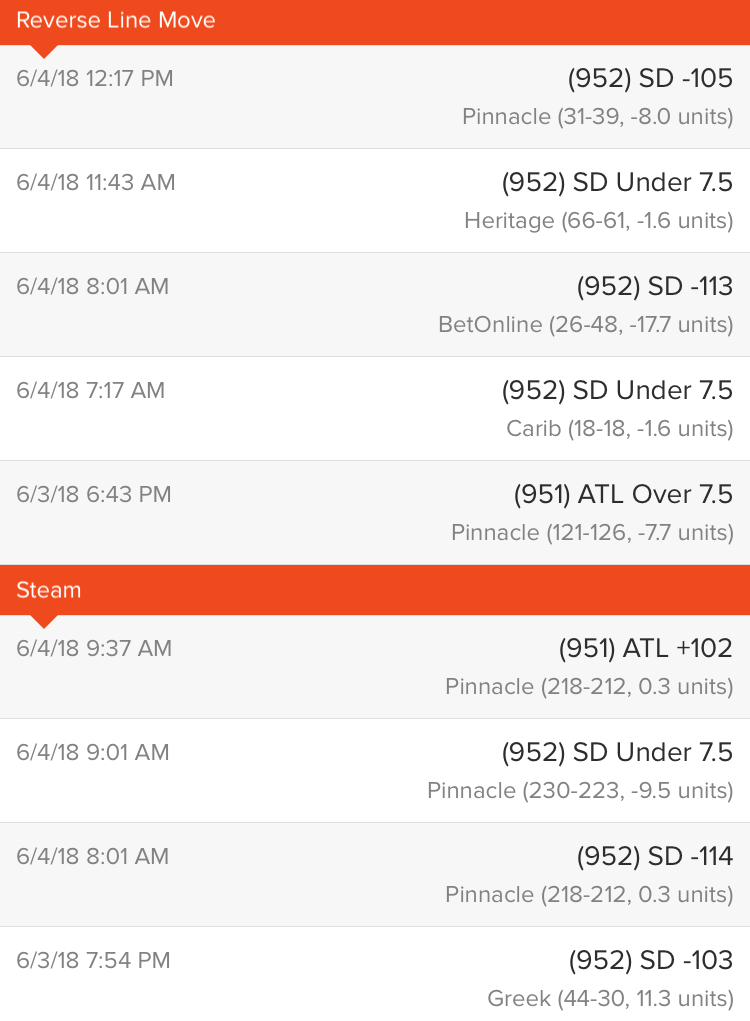Open the Greek SD -103 steam entry

pos(375,974)
